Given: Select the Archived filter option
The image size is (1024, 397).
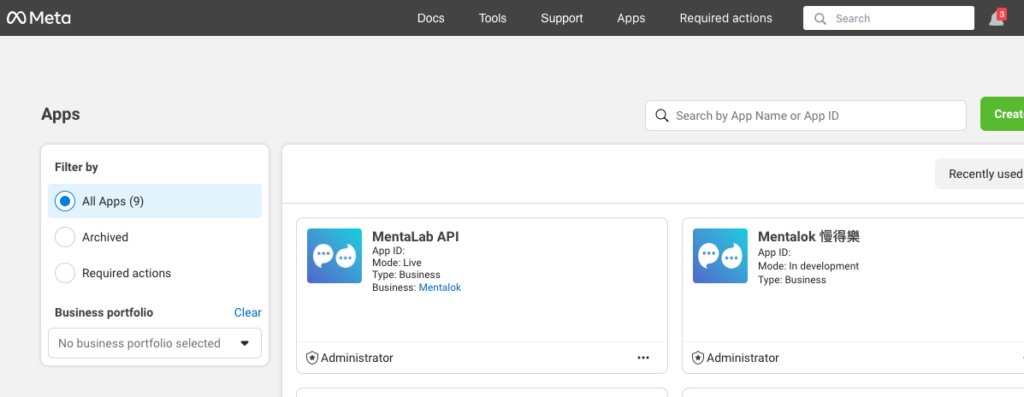Looking at the screenshot, I should coord(155,237).
